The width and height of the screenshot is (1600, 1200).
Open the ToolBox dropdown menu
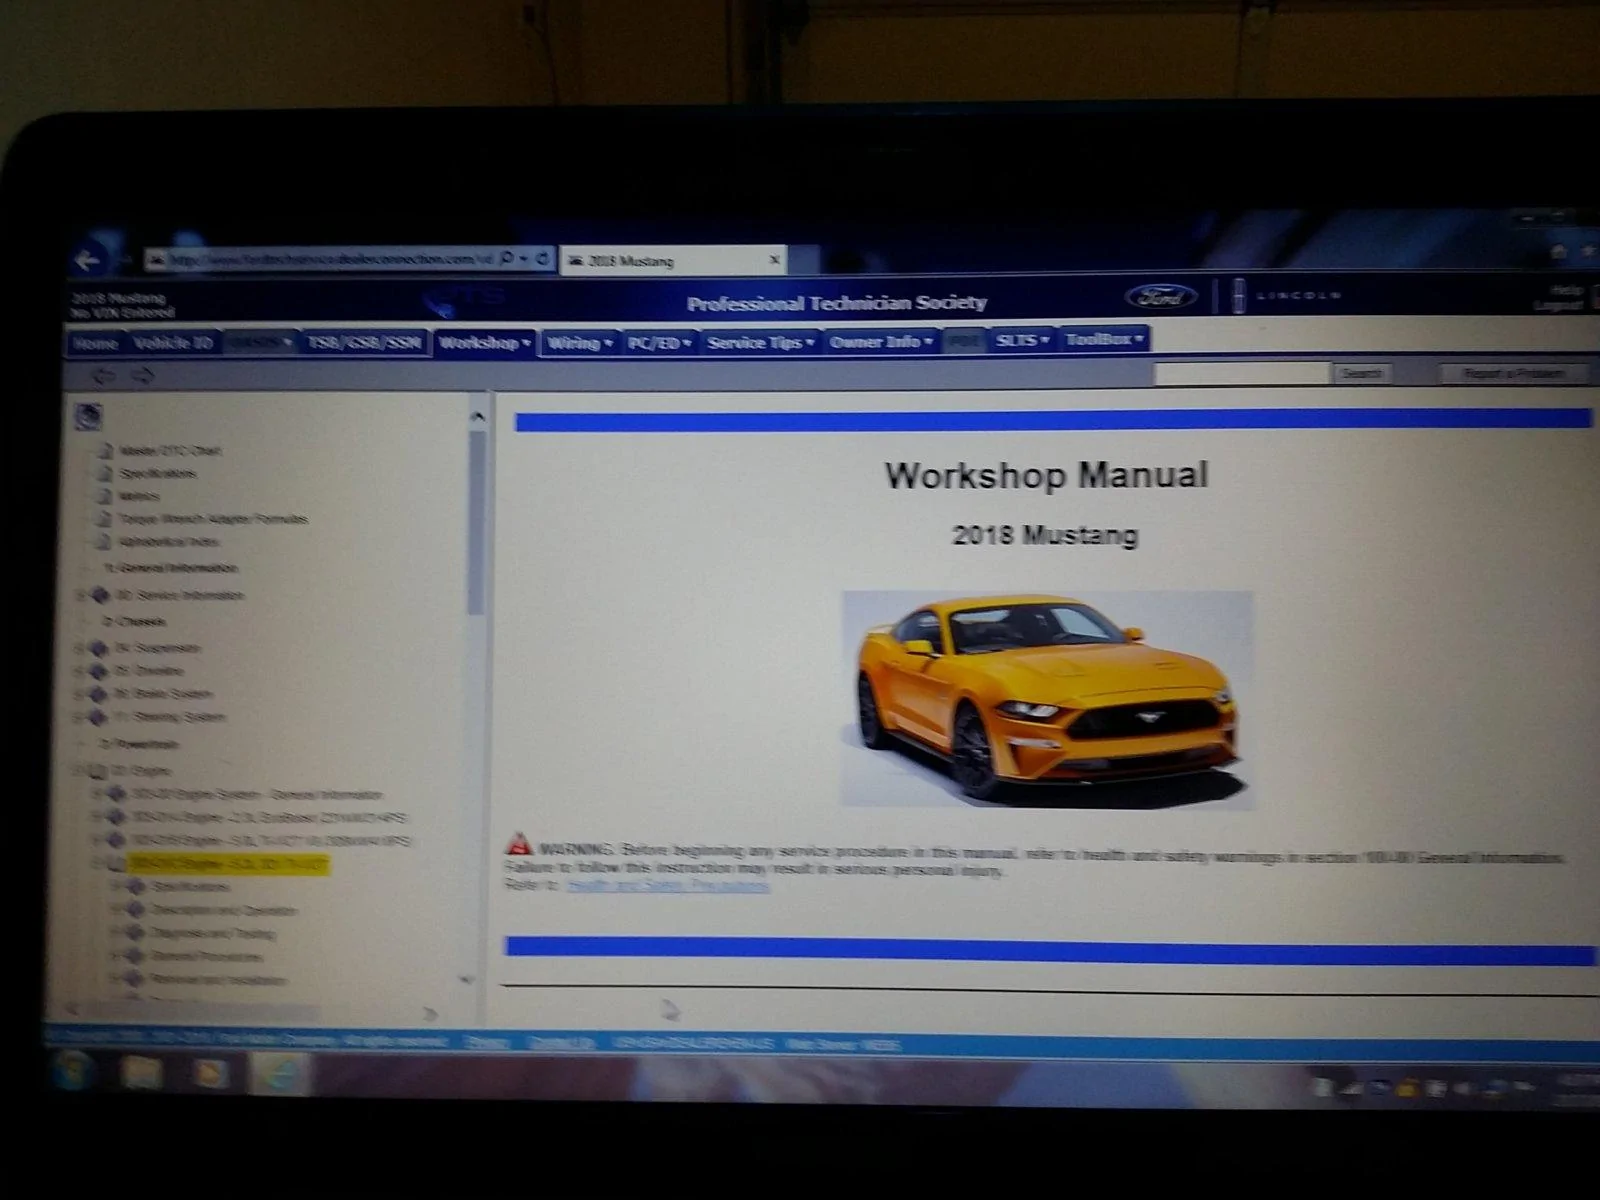coord(1104,339)
